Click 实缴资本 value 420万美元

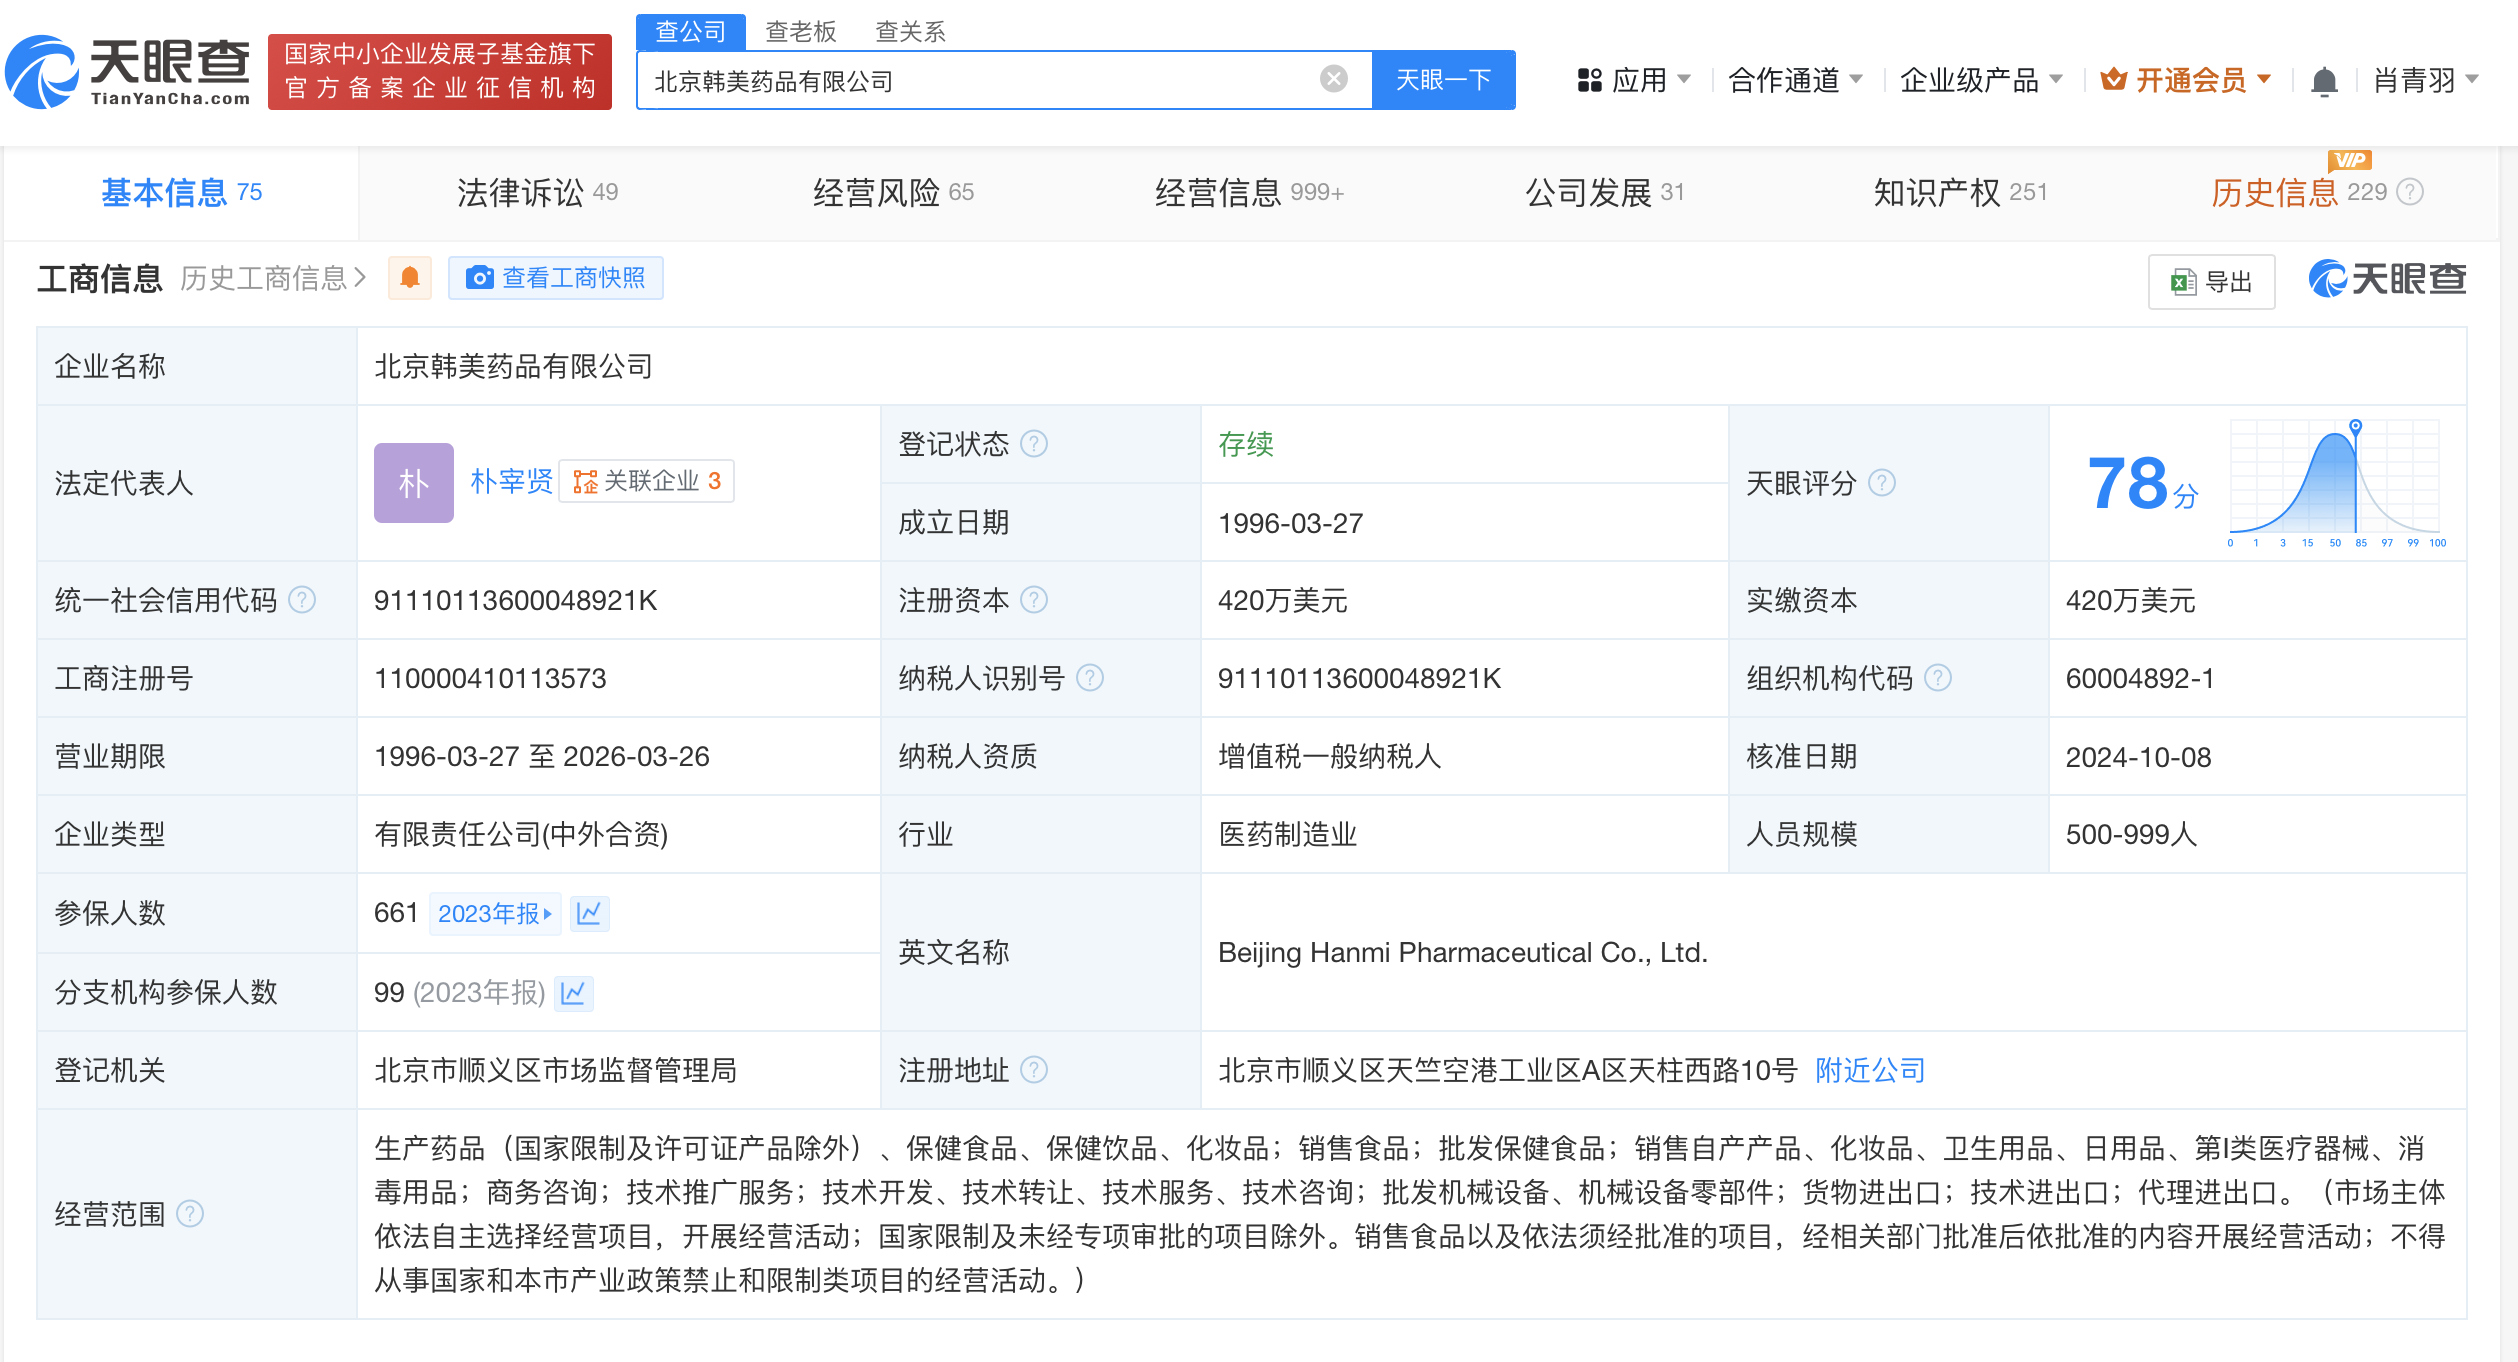pyautogui.click(x=2130, y=600)
